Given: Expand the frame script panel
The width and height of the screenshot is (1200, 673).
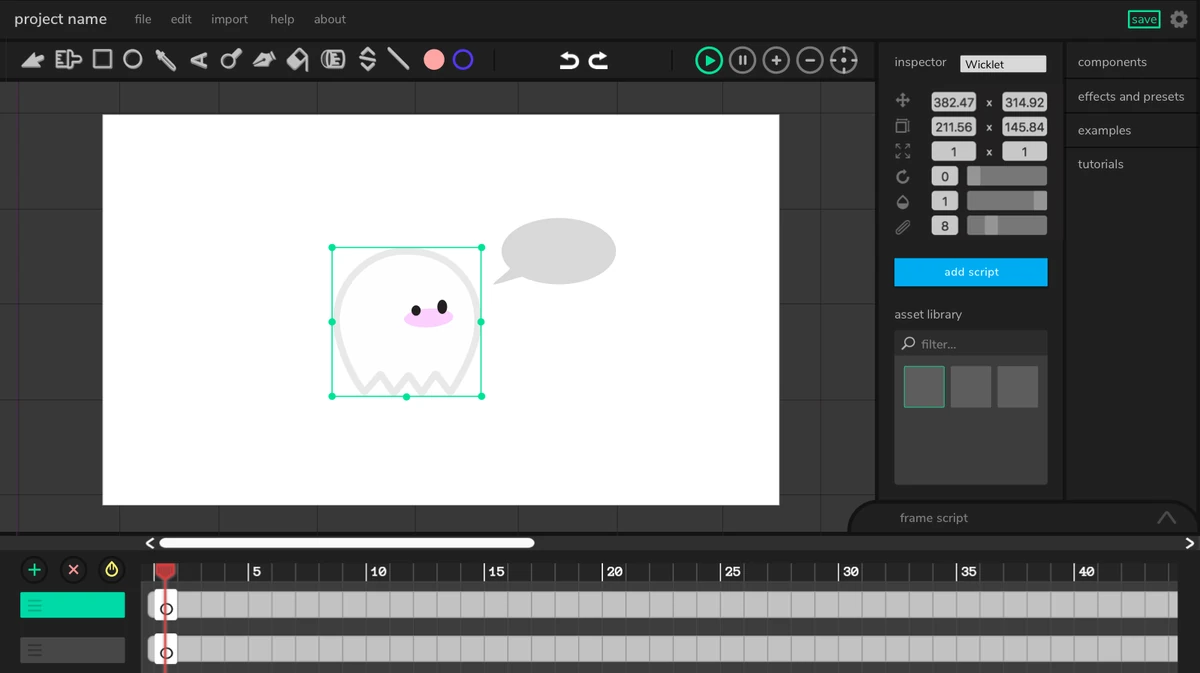Looking at the screenshot, I should (x=1166, y=518).
